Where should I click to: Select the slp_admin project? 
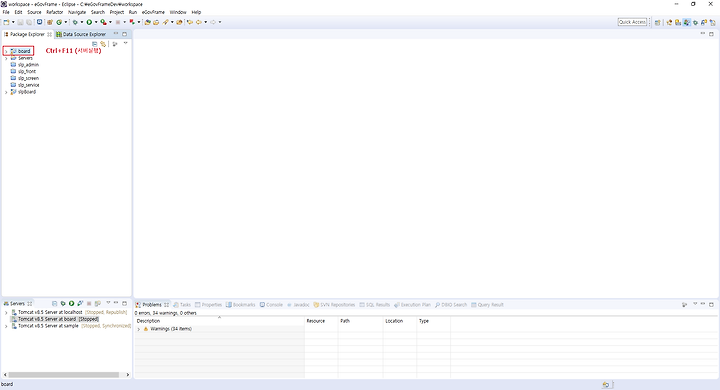[28, 65]
